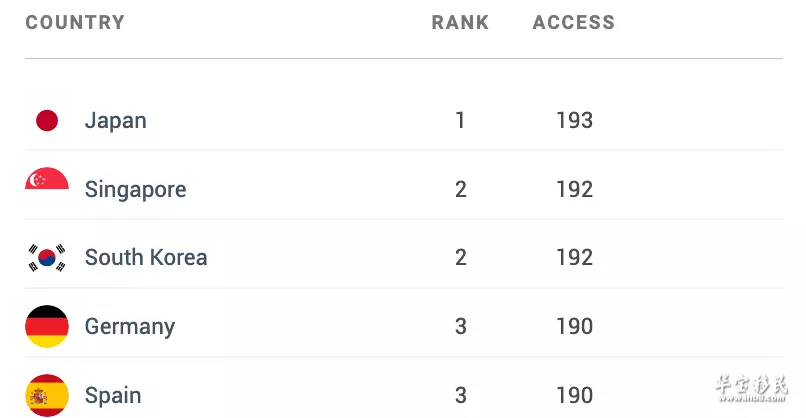This screenshot has height=418, width=806.
Task: Open the Japan country name
Action: click(116, 121)
